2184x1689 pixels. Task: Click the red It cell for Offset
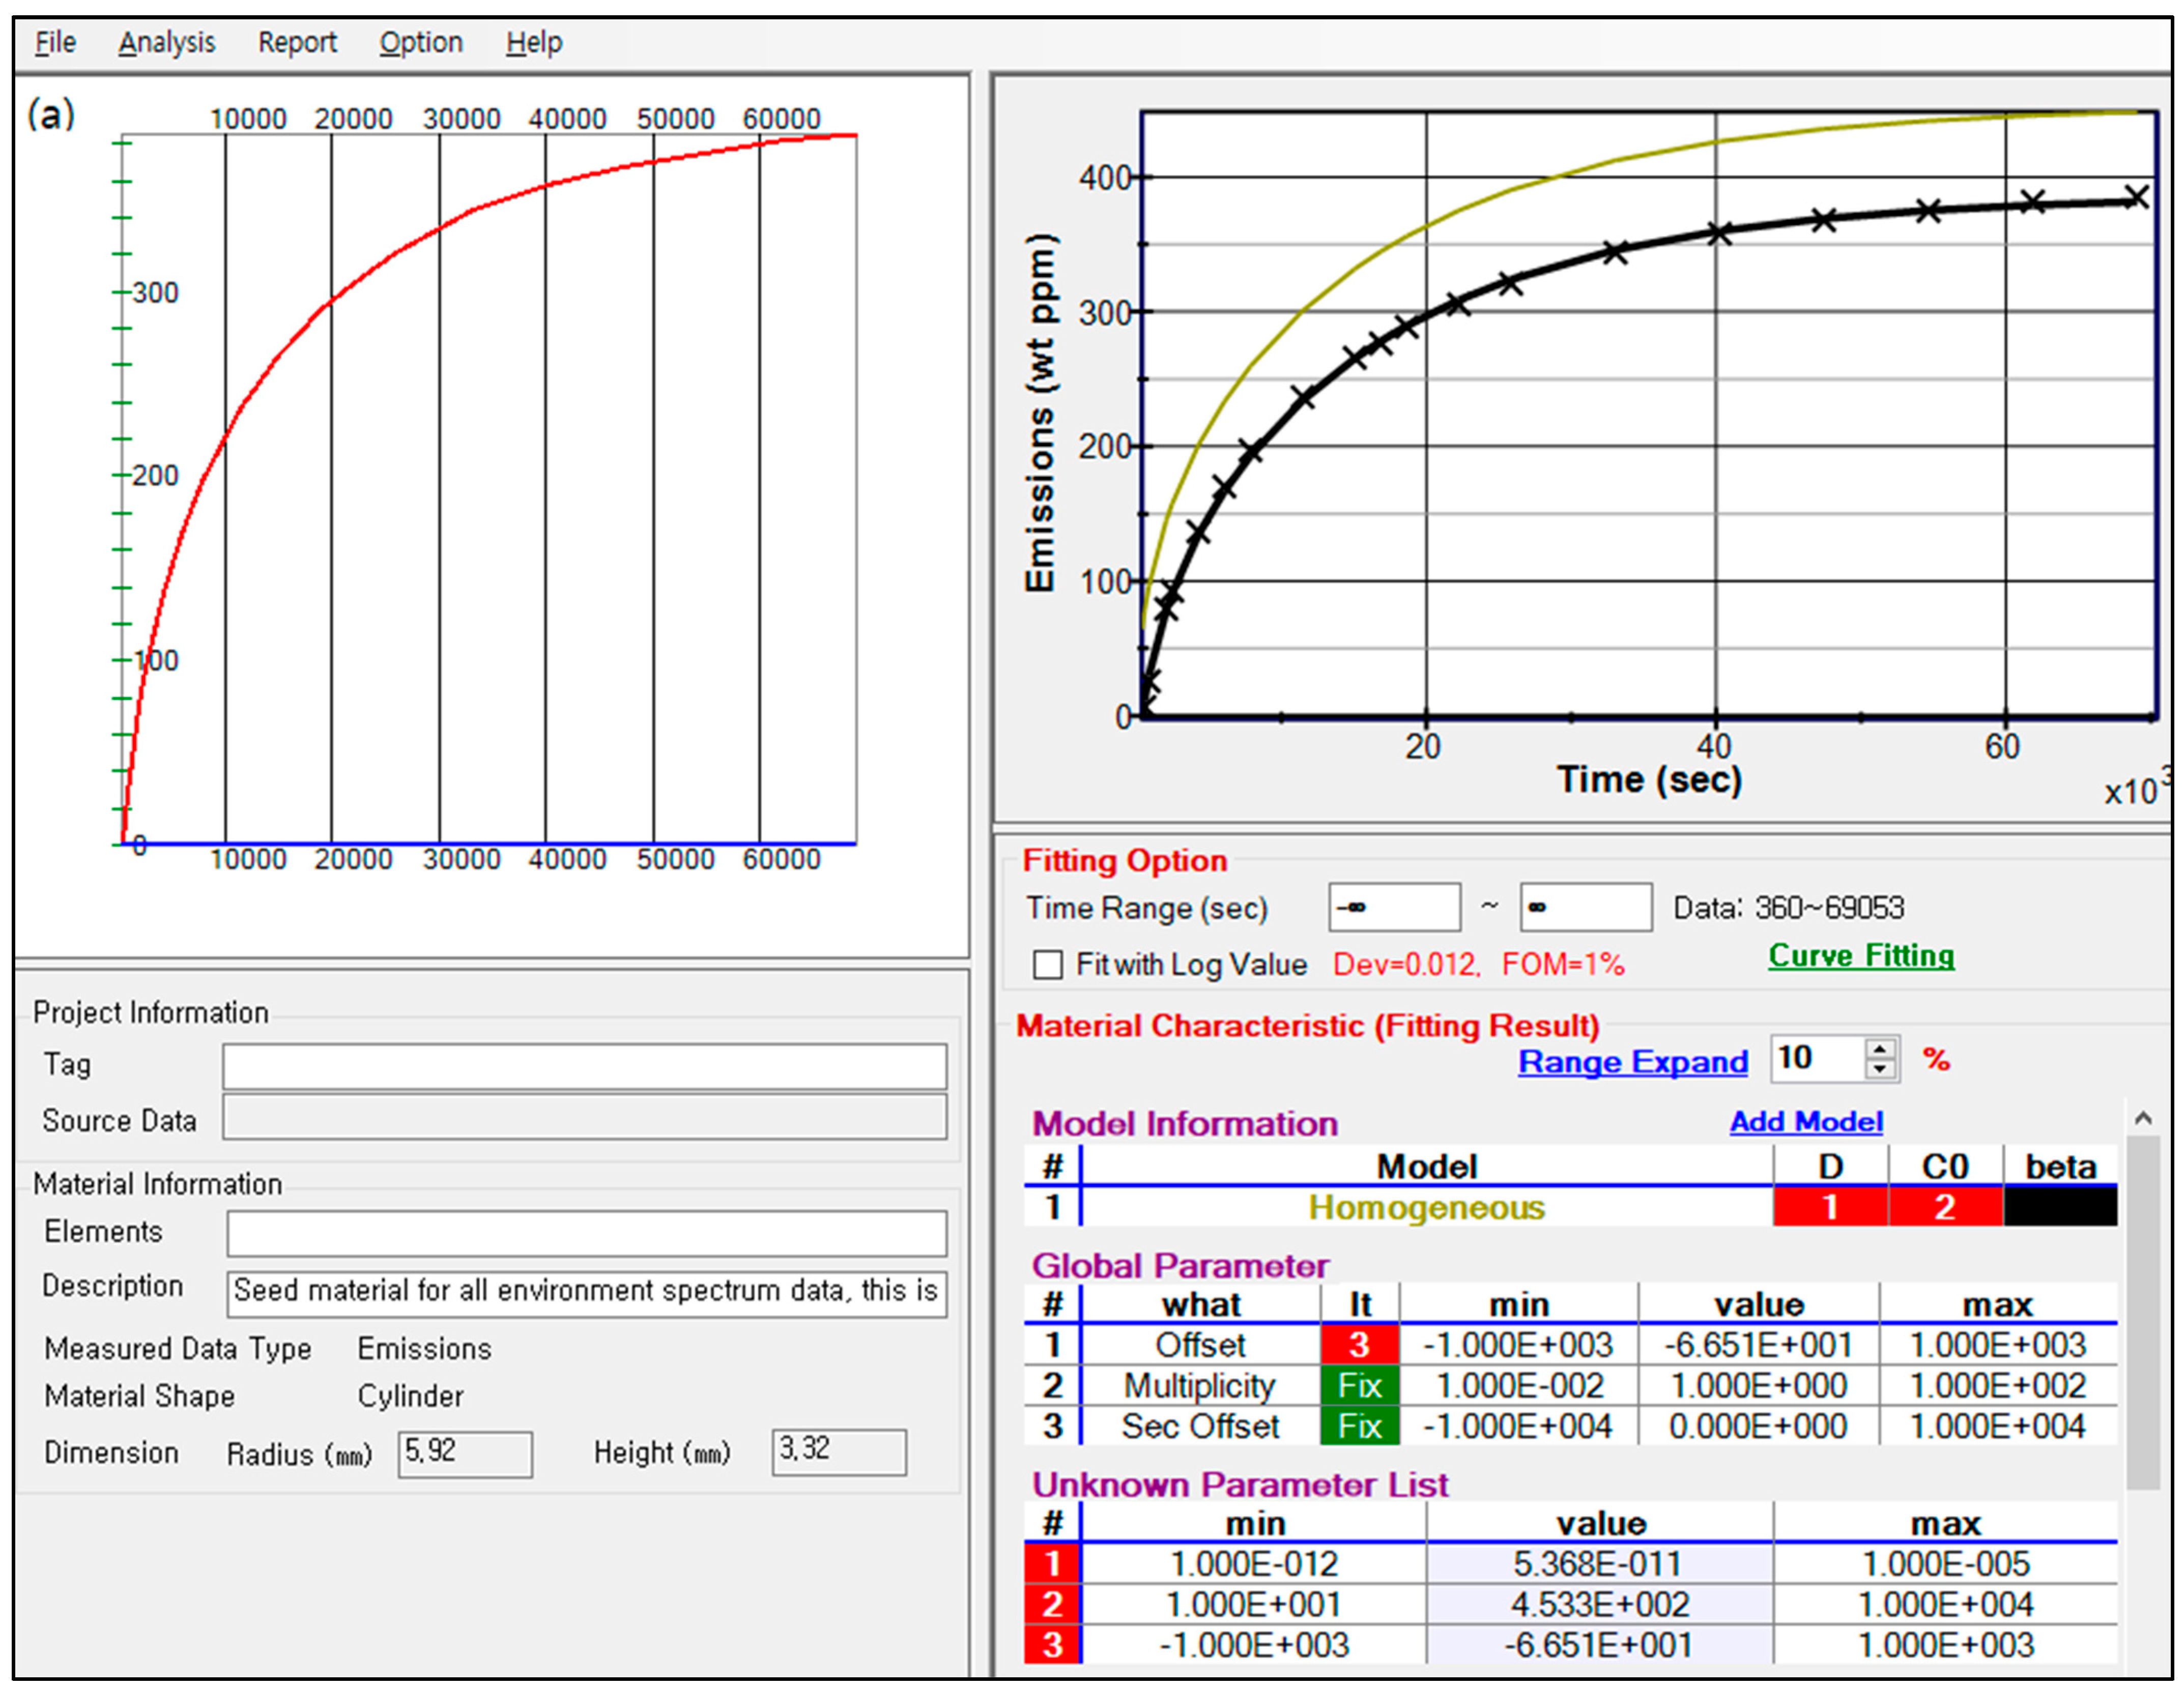coord(1359,1345)
